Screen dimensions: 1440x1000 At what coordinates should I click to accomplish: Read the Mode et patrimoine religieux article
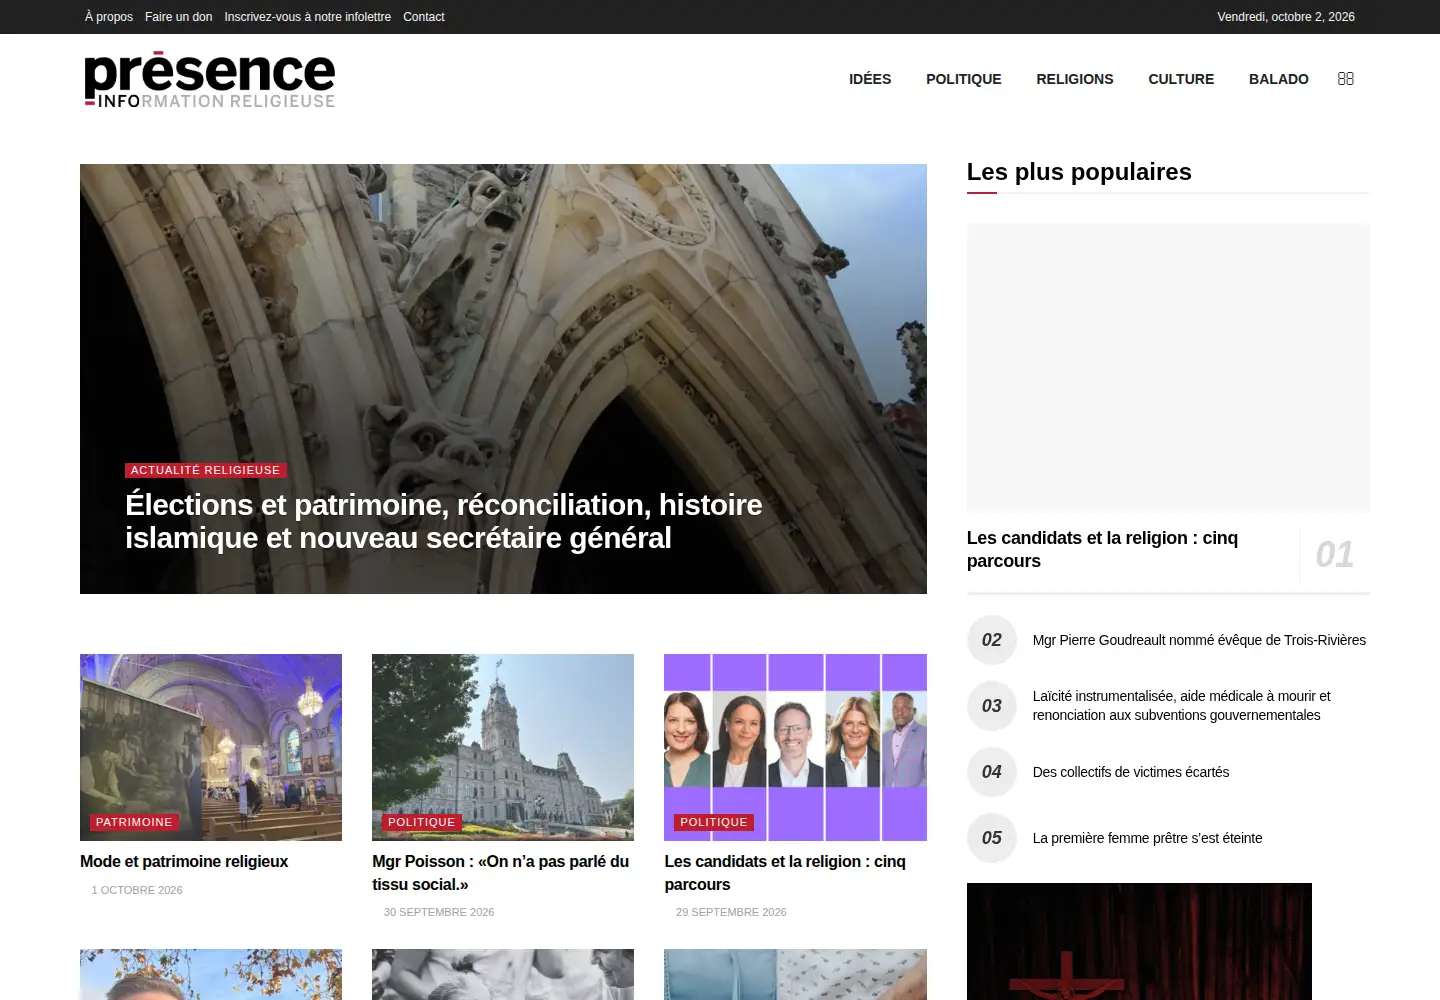184,861
